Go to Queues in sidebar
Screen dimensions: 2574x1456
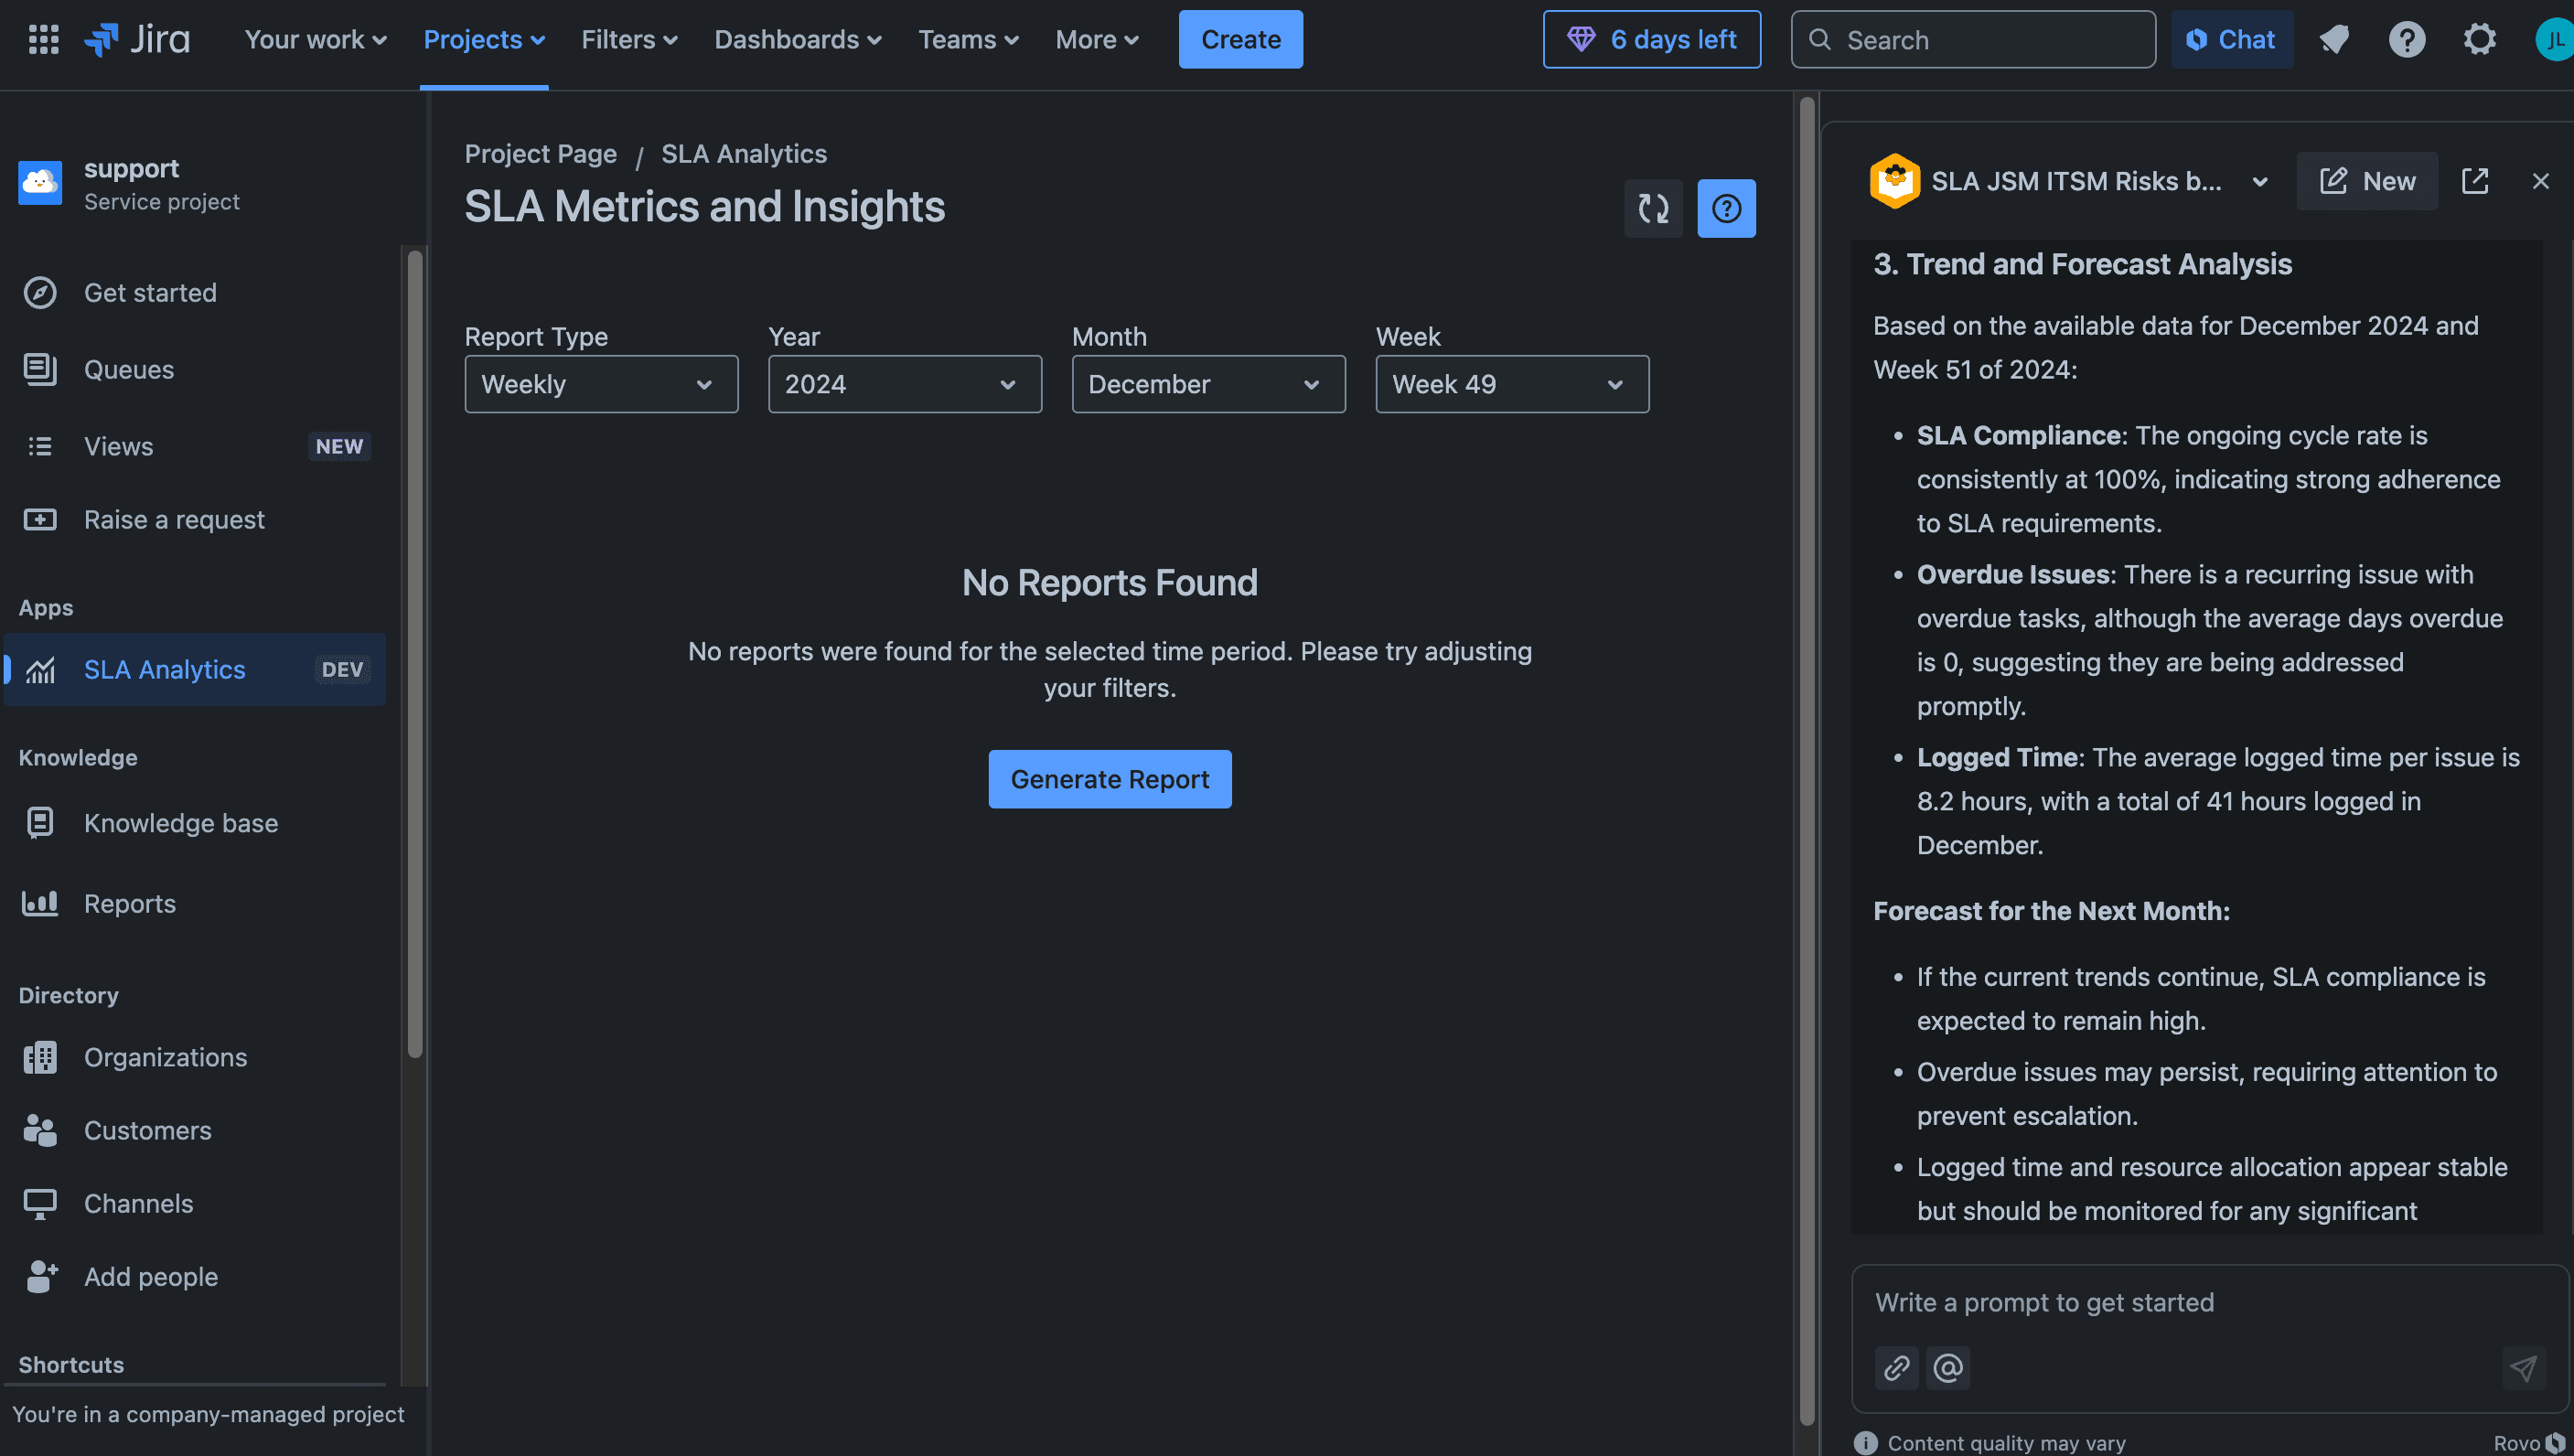(x=195, y=369)
